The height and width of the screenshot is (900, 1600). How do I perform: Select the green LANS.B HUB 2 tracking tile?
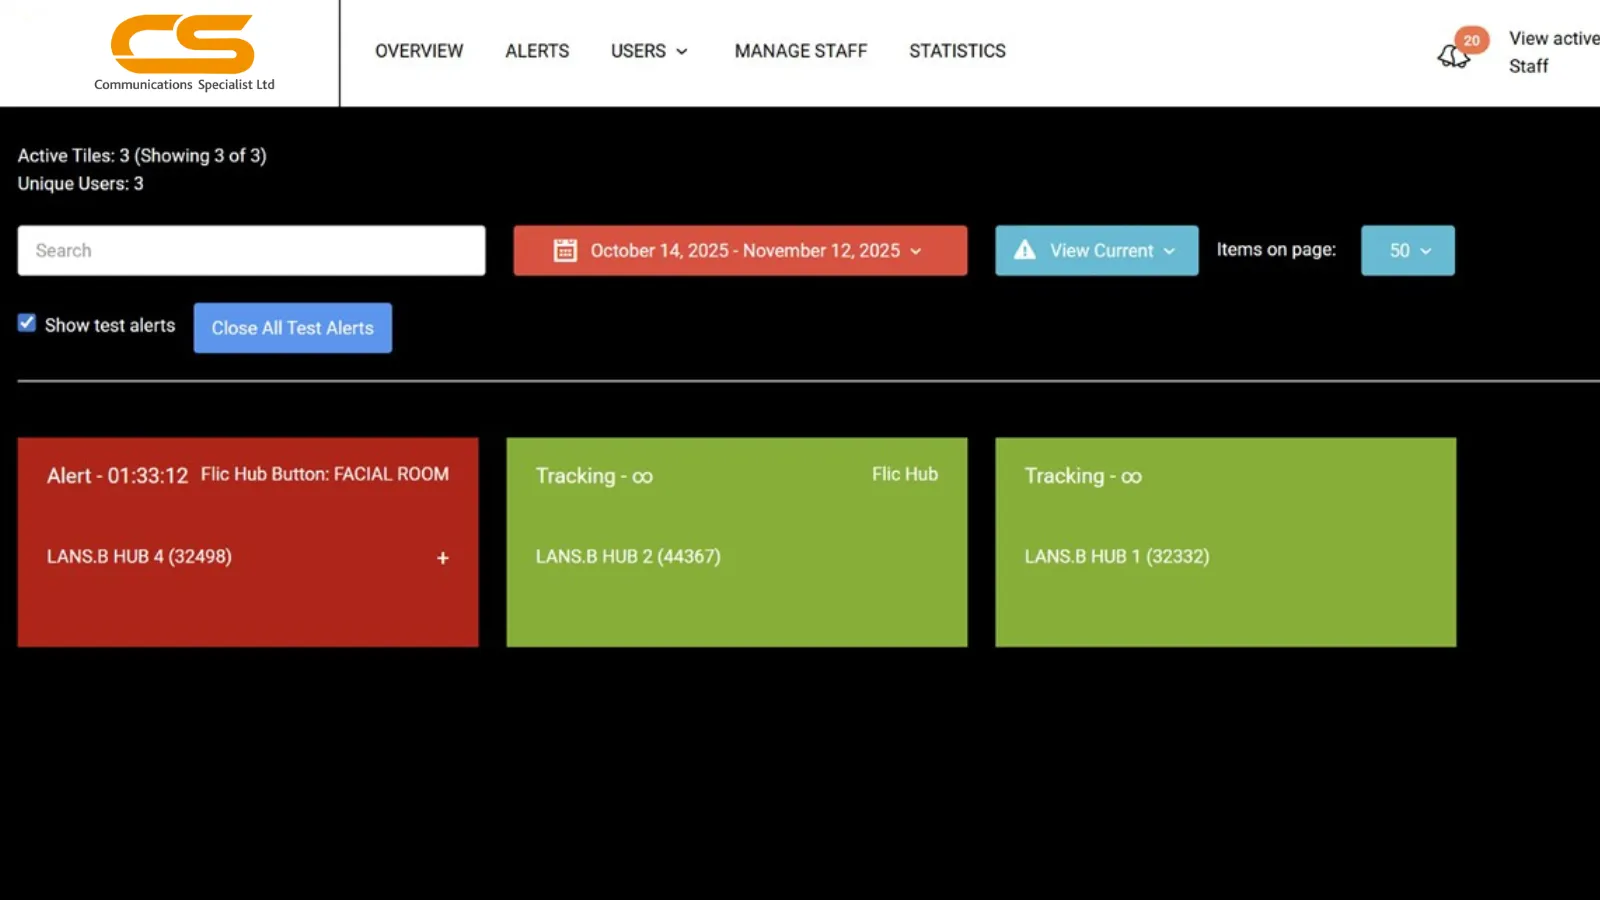coord(736,542)
